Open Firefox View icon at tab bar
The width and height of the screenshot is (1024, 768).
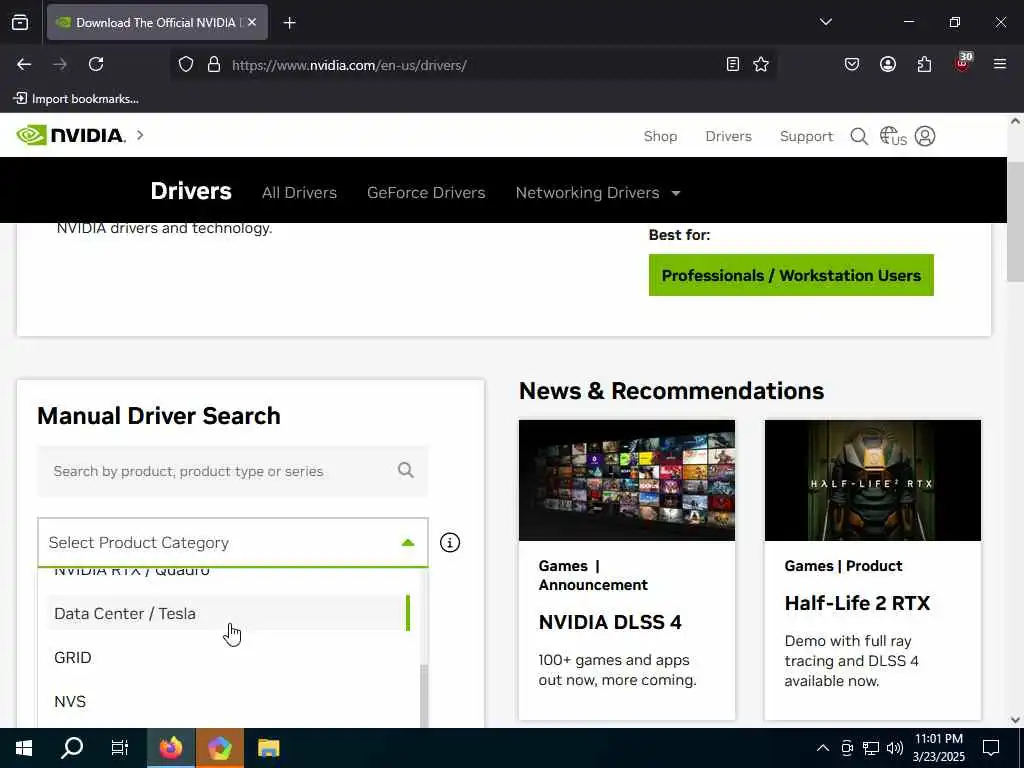tap(20, 23)
